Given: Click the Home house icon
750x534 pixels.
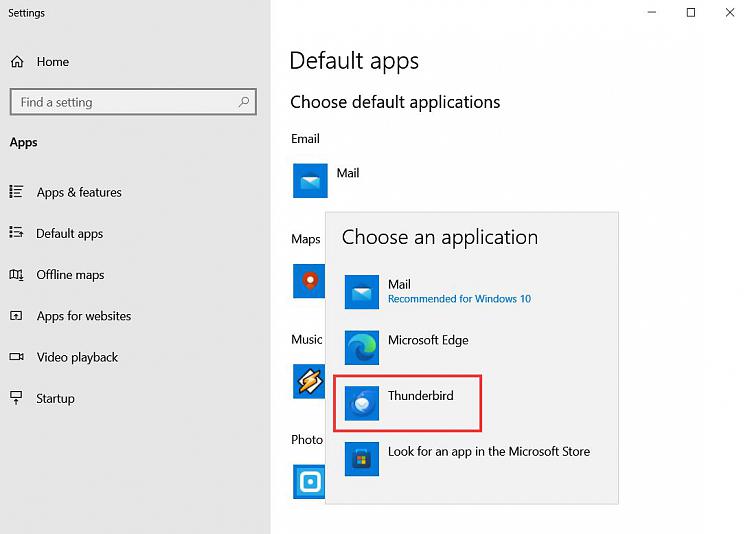Looking at the screenshot, I should point(17,62).
